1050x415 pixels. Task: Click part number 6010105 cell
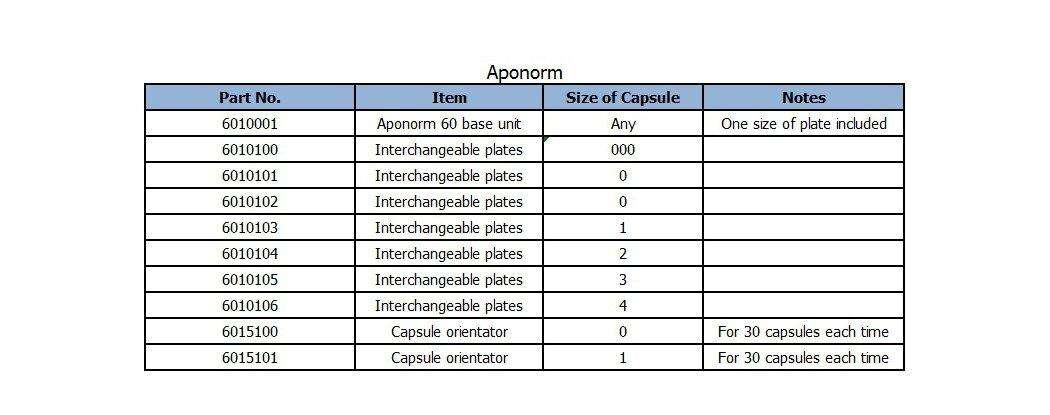pos(250,280)
